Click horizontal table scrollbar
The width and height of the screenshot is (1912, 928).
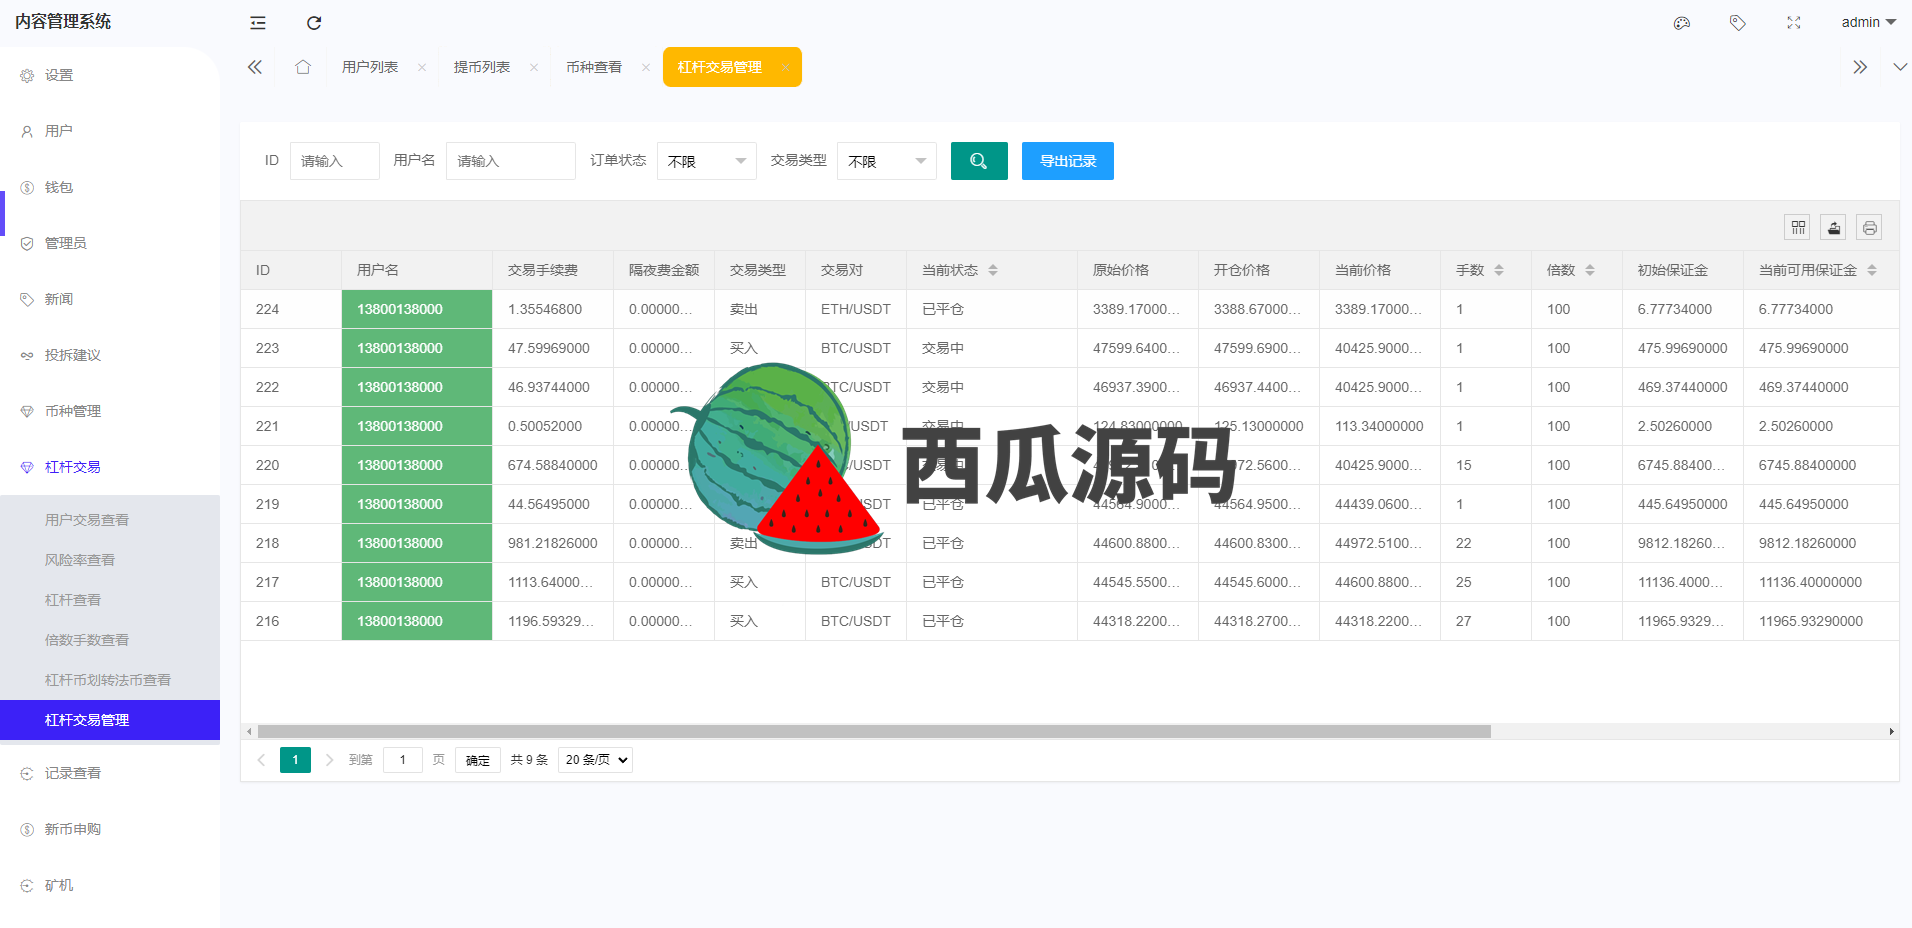coord(874,731)
